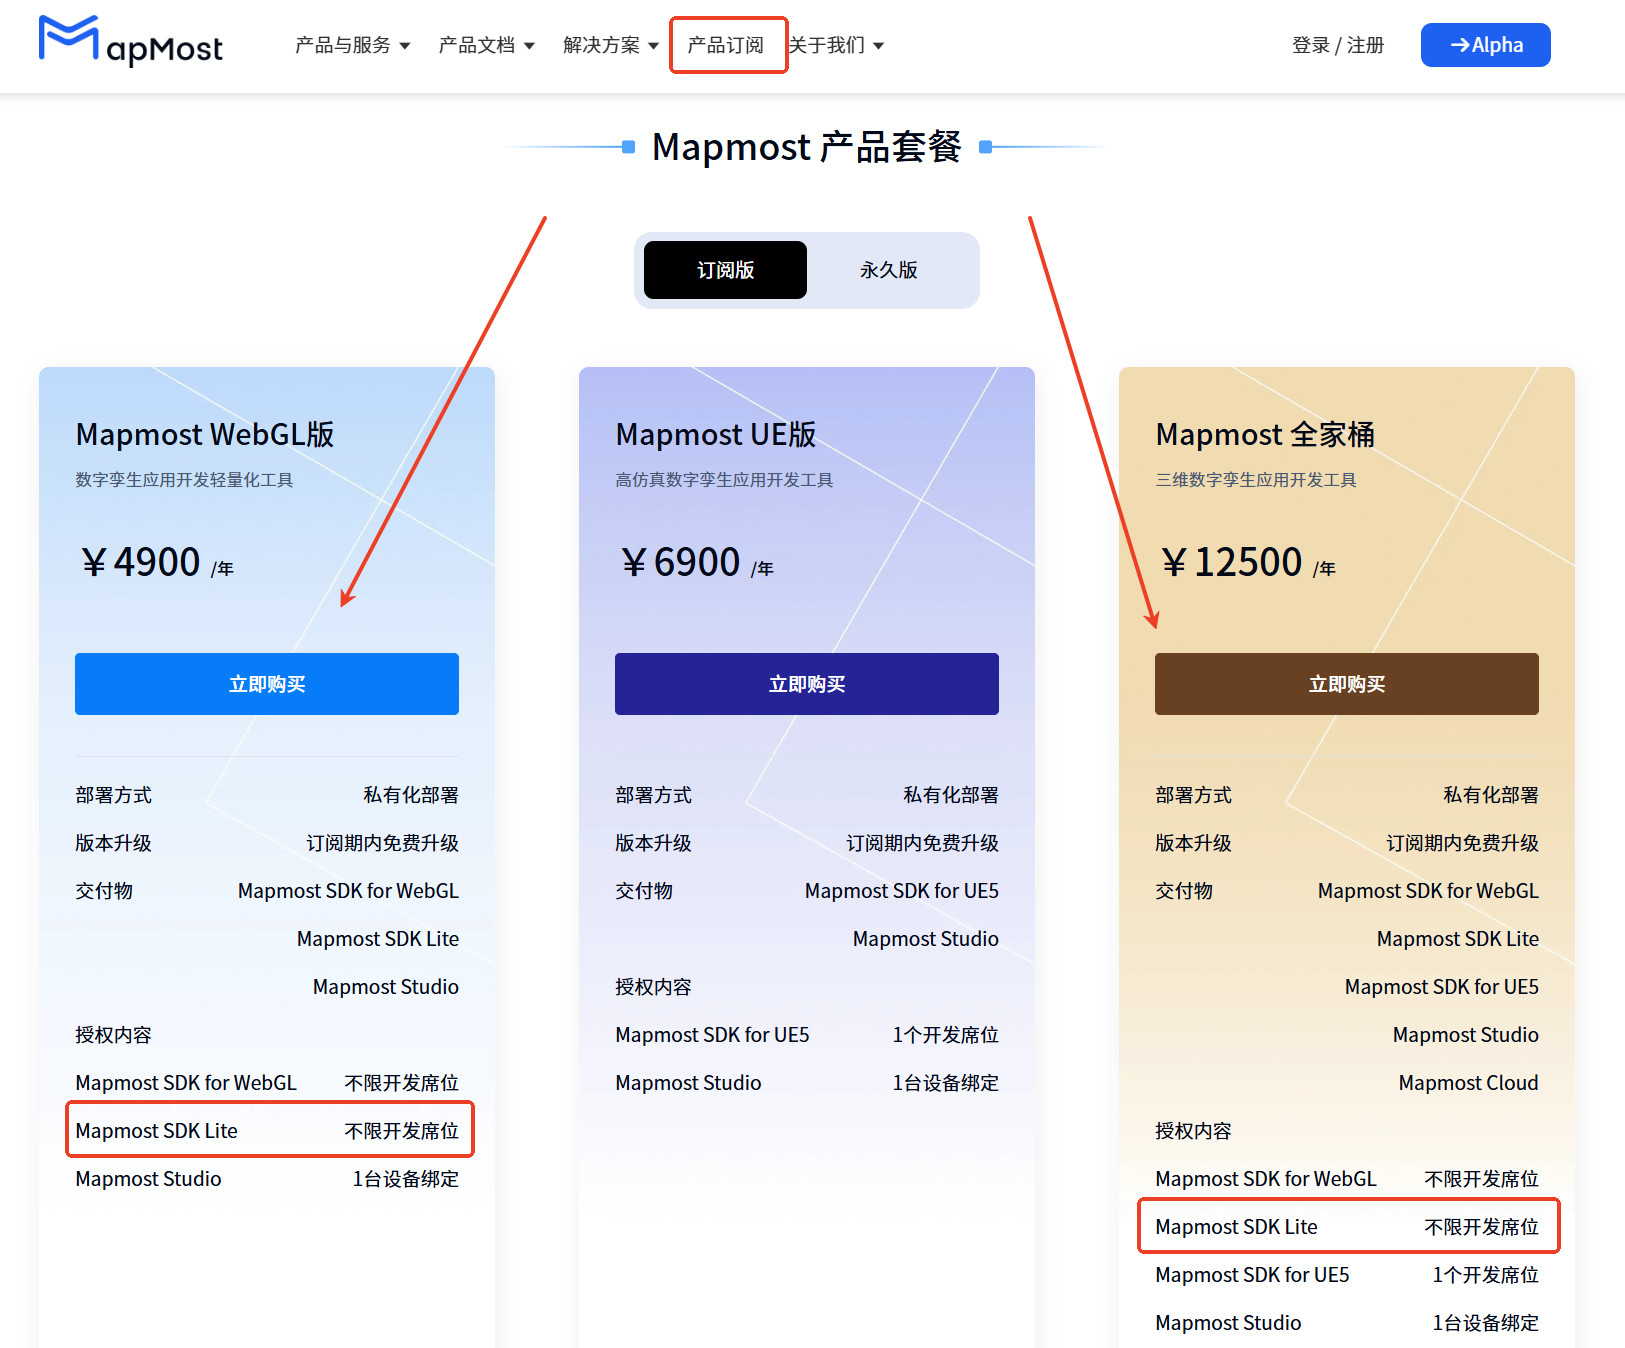The height and width of the screenshot is (1348, 1625).
Task: Click 1个开发席位 in the 全家桶 card
Action: pyautogui.click(x=1485, y=1275)
